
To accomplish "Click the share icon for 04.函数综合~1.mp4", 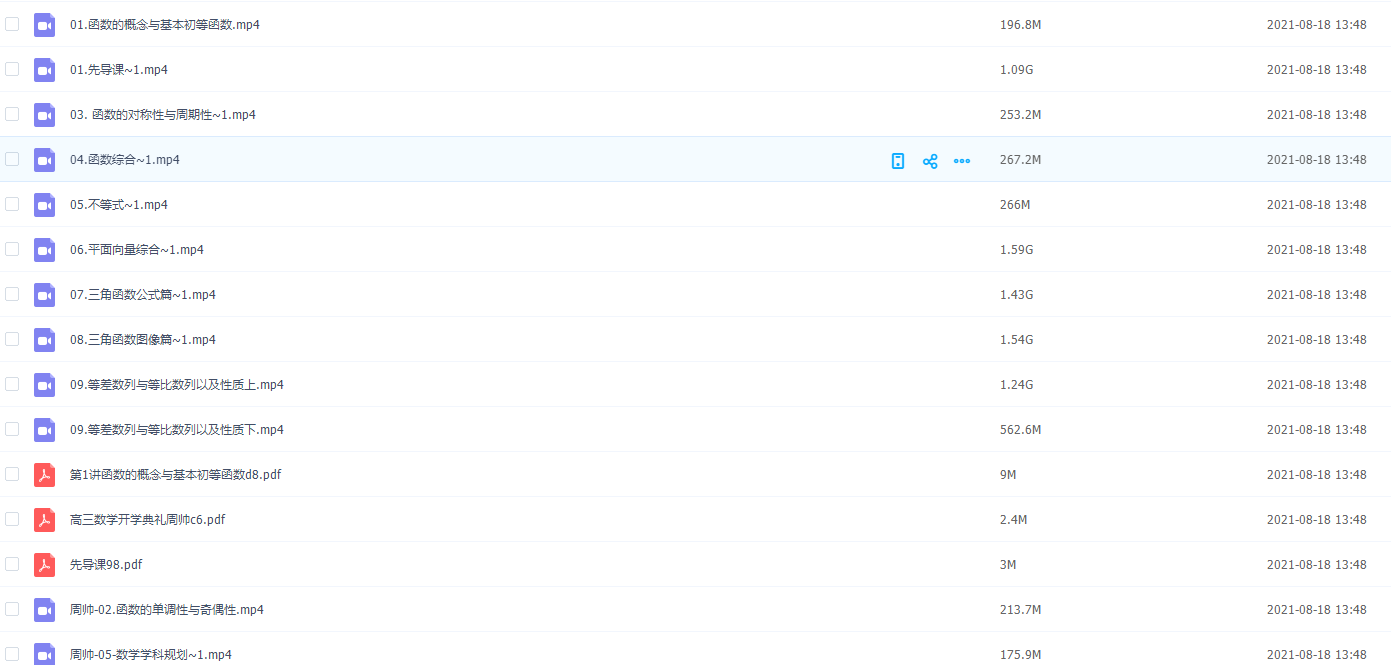I will click(x=930, y=160).
